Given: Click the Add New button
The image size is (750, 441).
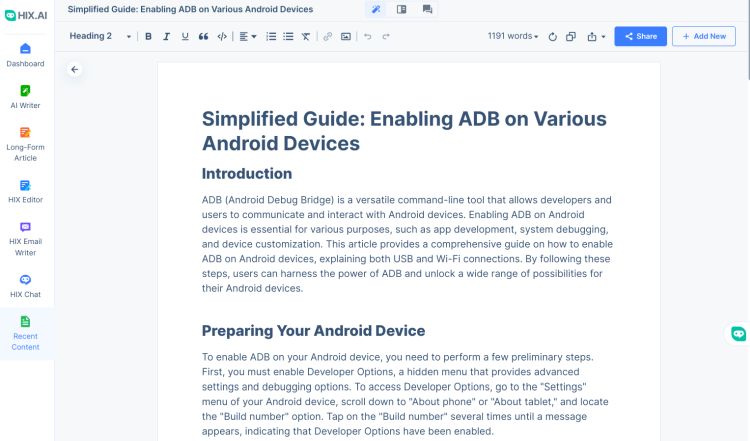Looking at the screenshot, I should 703,36.
